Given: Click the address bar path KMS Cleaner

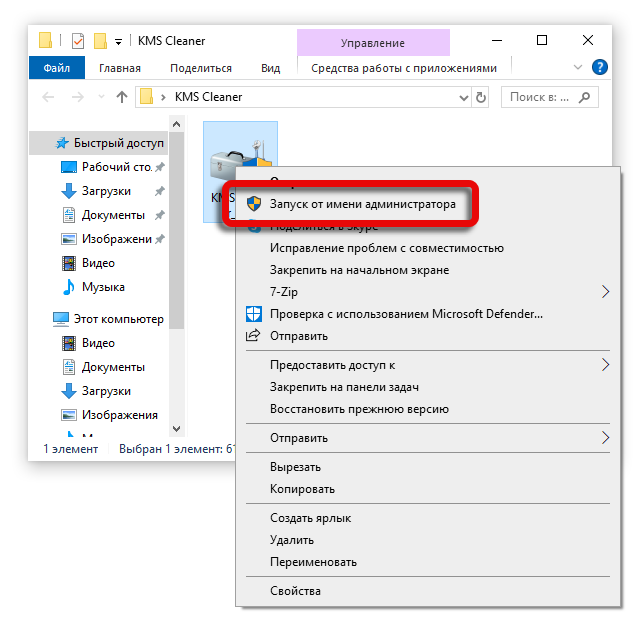Looking at the screenshot, I should coord(208,97).
